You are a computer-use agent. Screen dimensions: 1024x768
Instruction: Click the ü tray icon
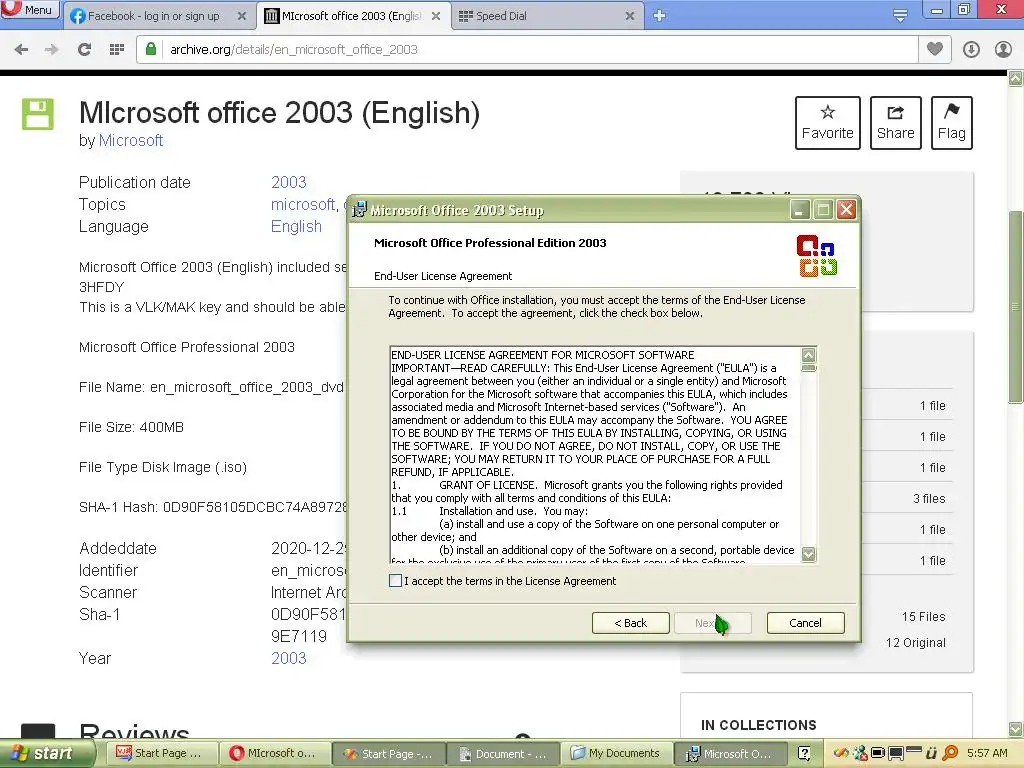932,754
